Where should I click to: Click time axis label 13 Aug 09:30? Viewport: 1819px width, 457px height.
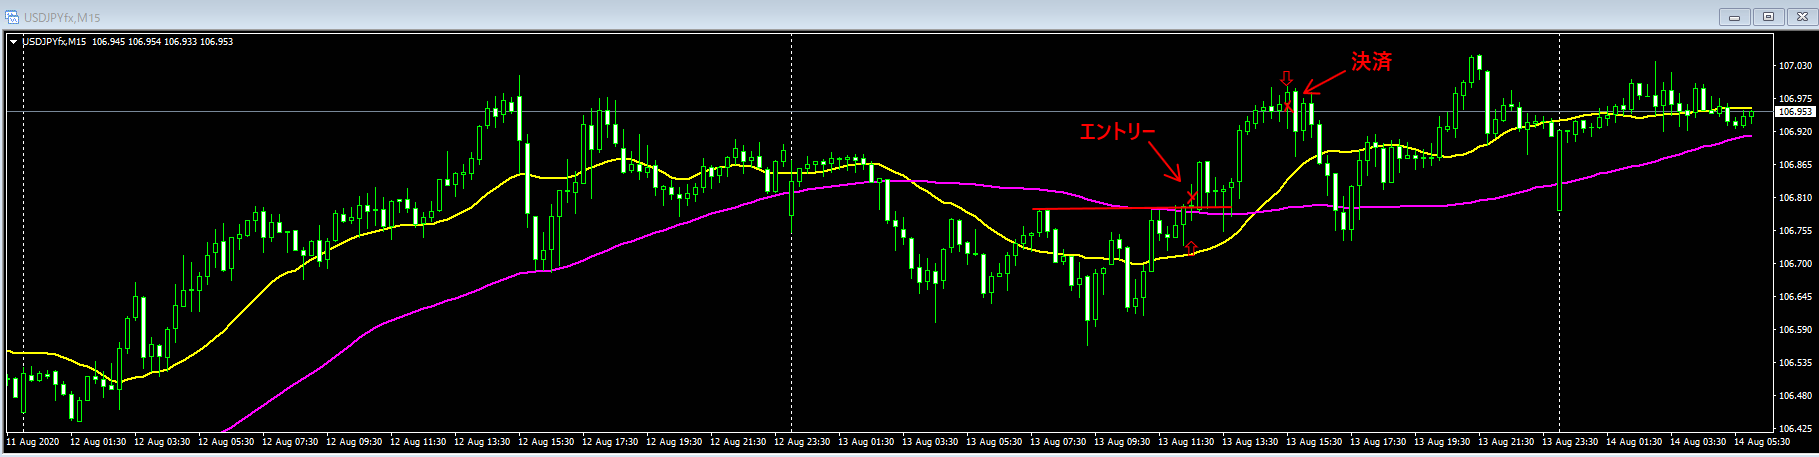coord(1122,442)
